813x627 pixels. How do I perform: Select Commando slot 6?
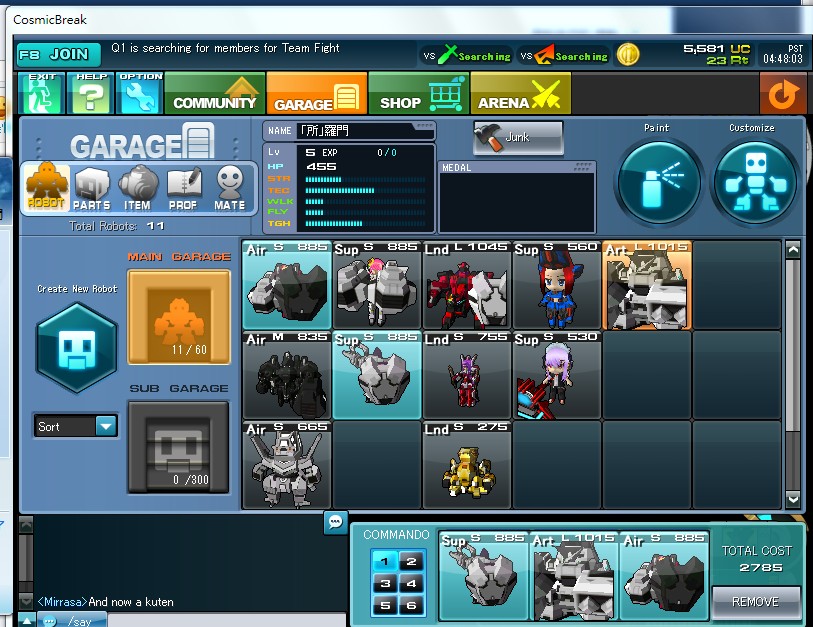click(412, 605)
